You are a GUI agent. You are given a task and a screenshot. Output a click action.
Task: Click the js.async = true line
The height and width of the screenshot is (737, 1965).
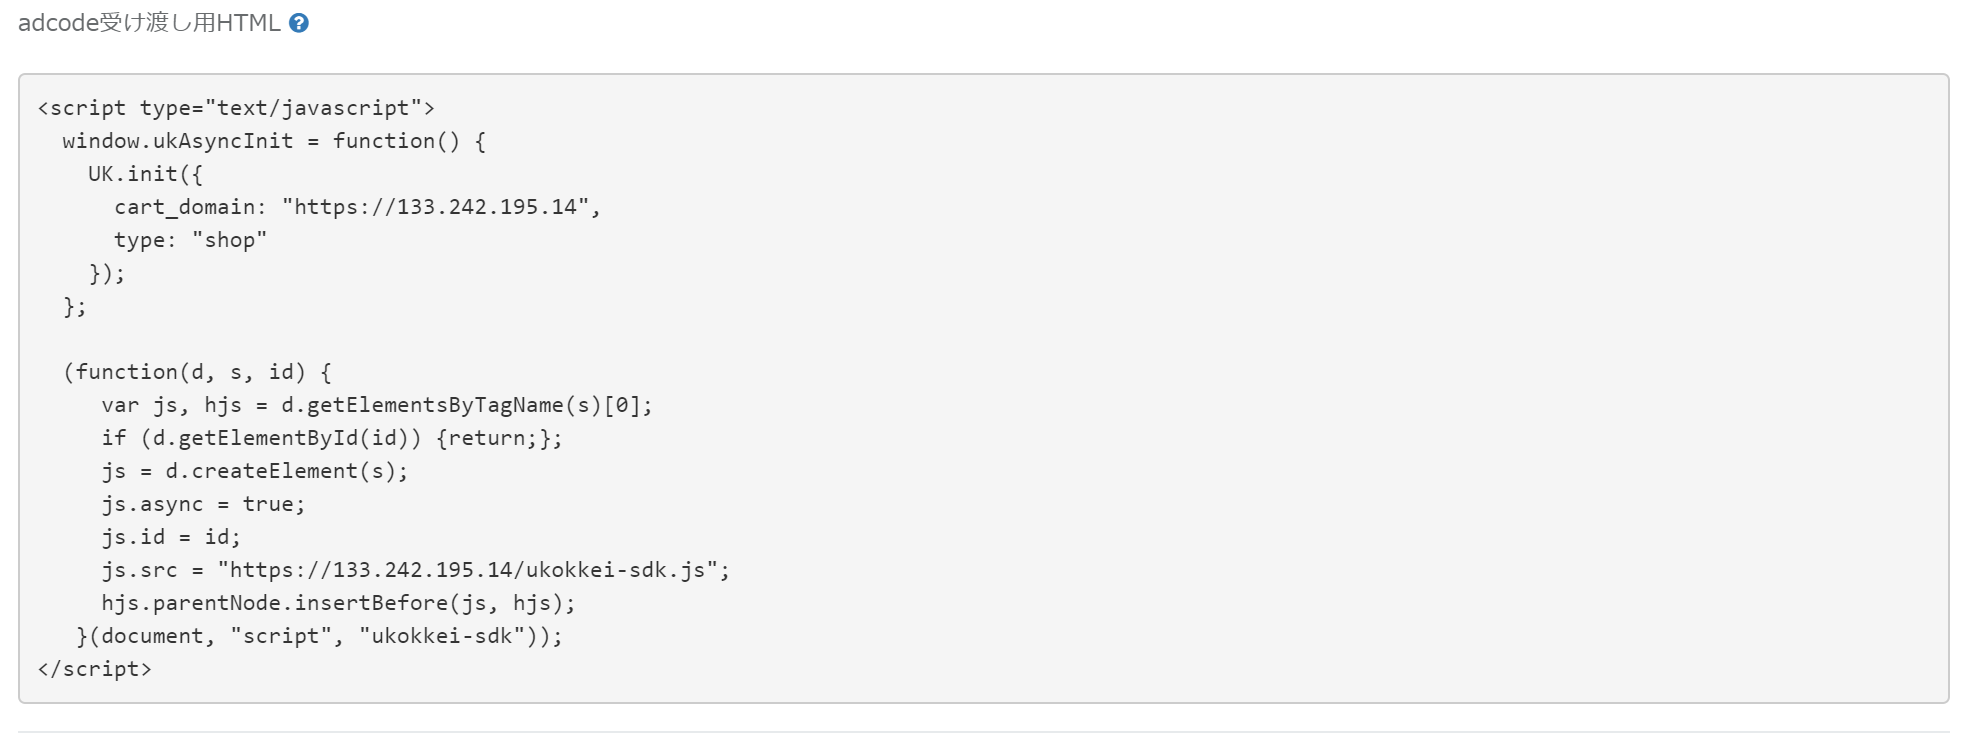[x=203, y=504]
